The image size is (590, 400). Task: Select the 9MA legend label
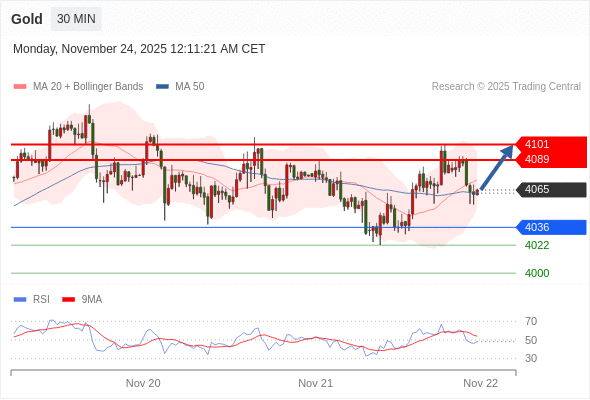pyautogui.click(x=92, y=300)
